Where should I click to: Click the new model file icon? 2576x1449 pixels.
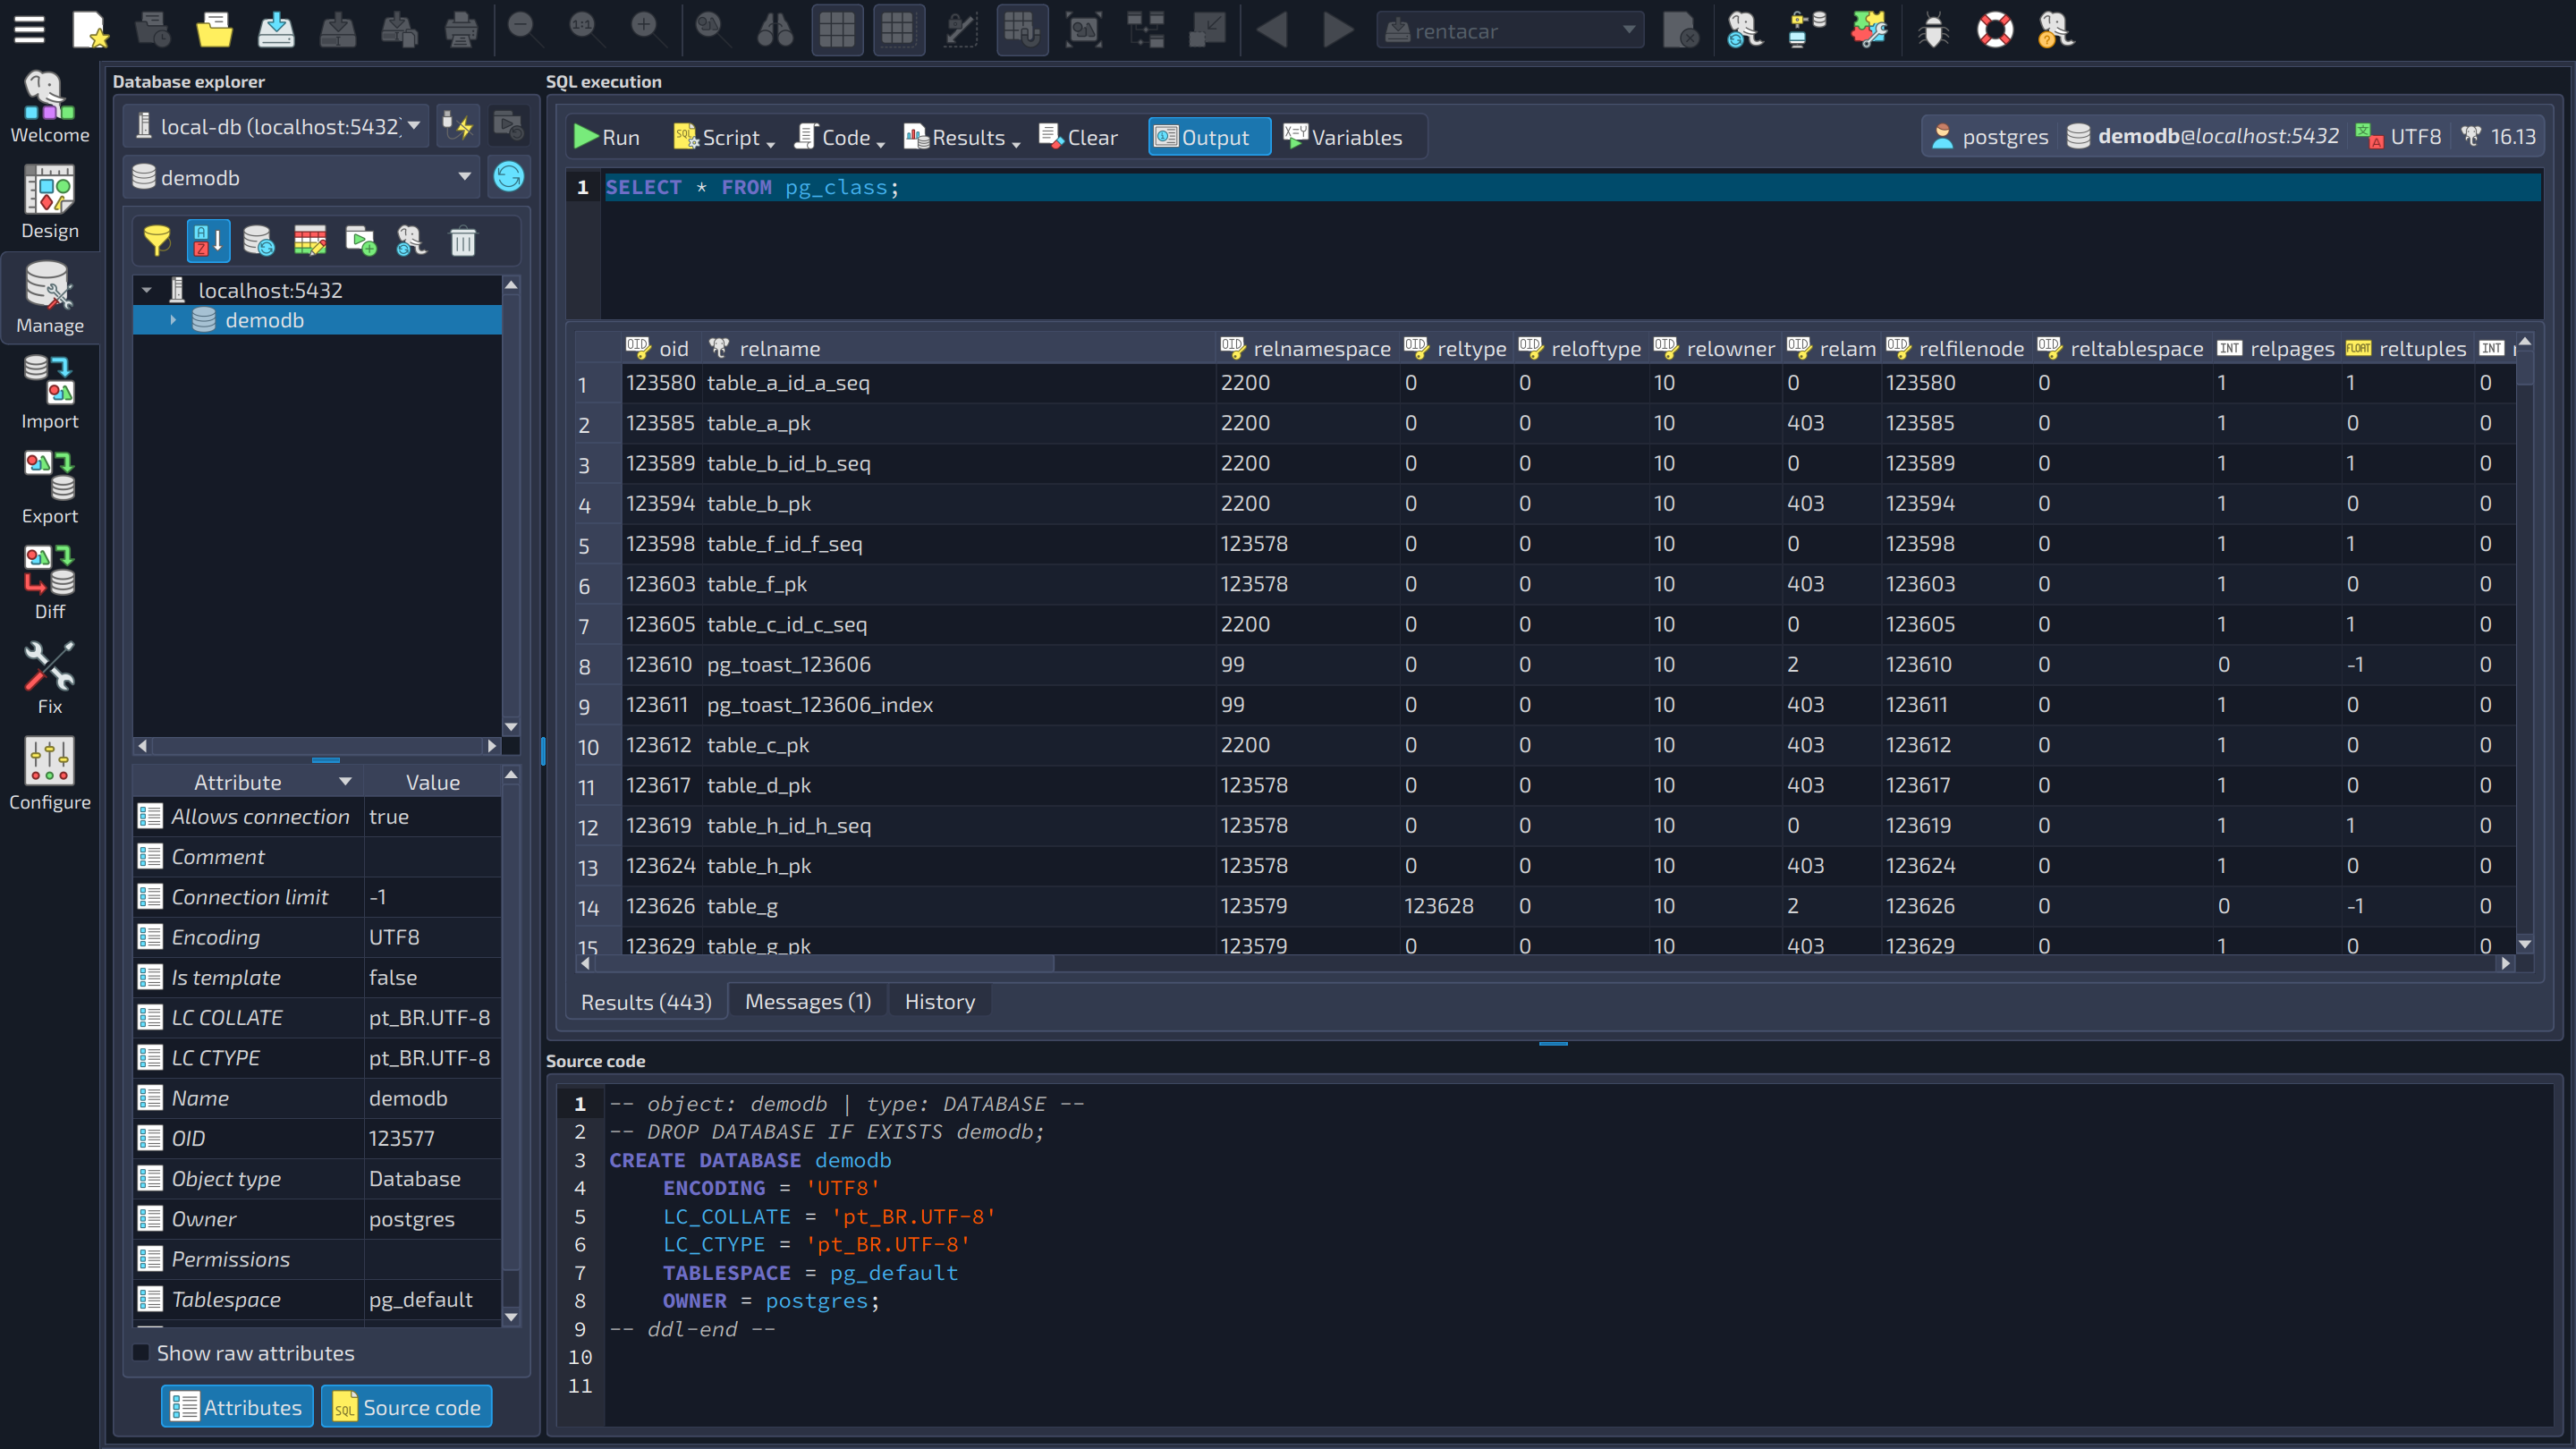90,29
